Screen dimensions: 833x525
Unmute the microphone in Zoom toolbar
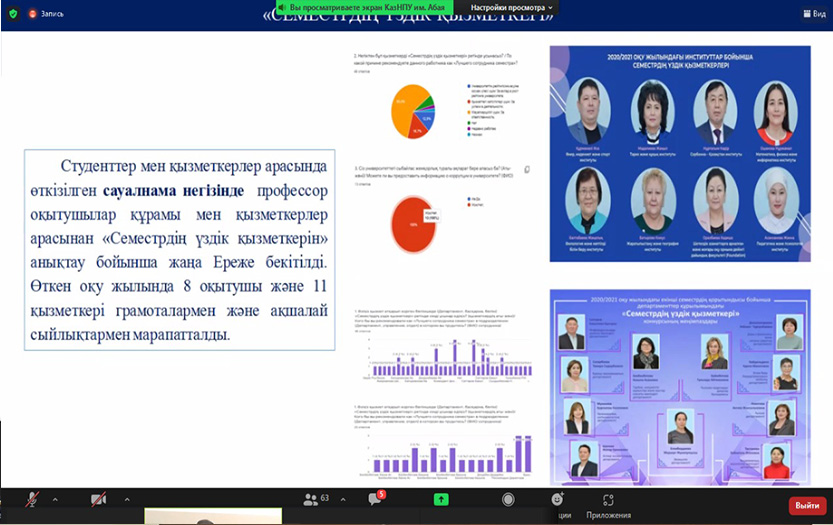click(x=32, y=498)
